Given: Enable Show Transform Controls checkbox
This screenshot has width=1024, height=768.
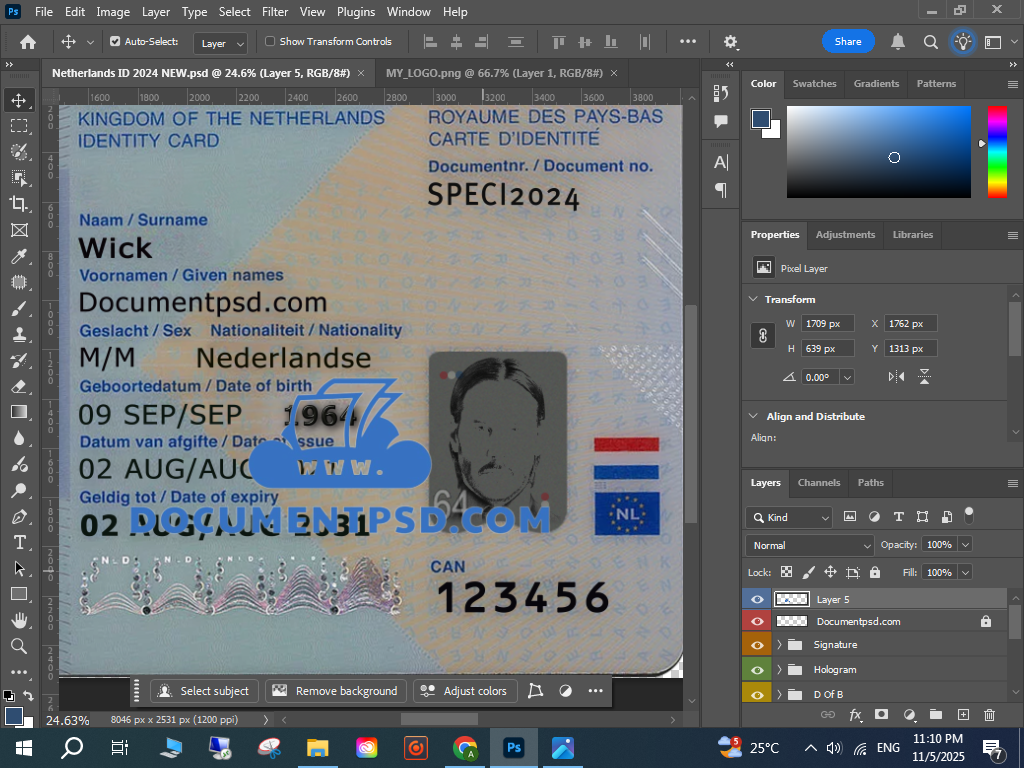Looking at the screenshot, I should click(x=270, y=42).
